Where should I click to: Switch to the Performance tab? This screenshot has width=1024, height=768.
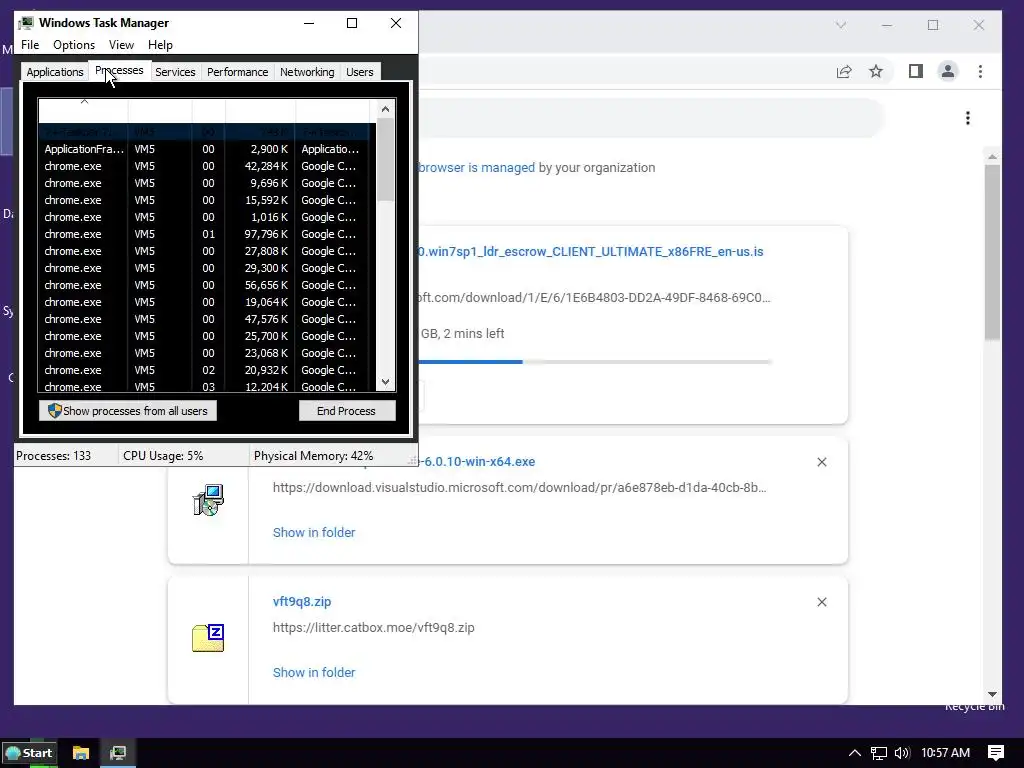point(238,72)
